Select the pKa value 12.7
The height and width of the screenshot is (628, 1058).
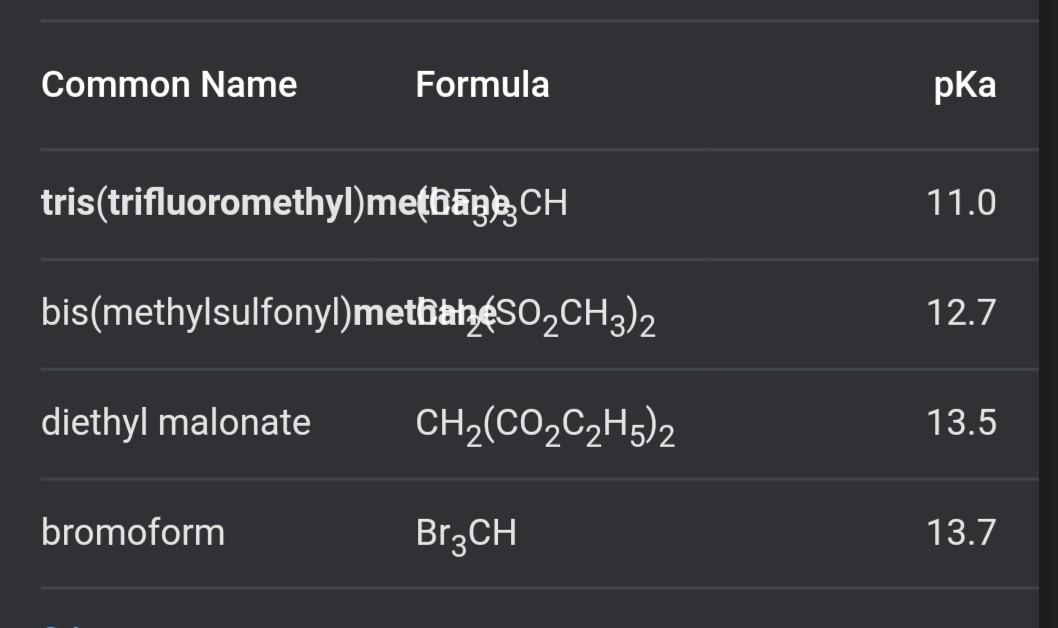coord(961,313)
